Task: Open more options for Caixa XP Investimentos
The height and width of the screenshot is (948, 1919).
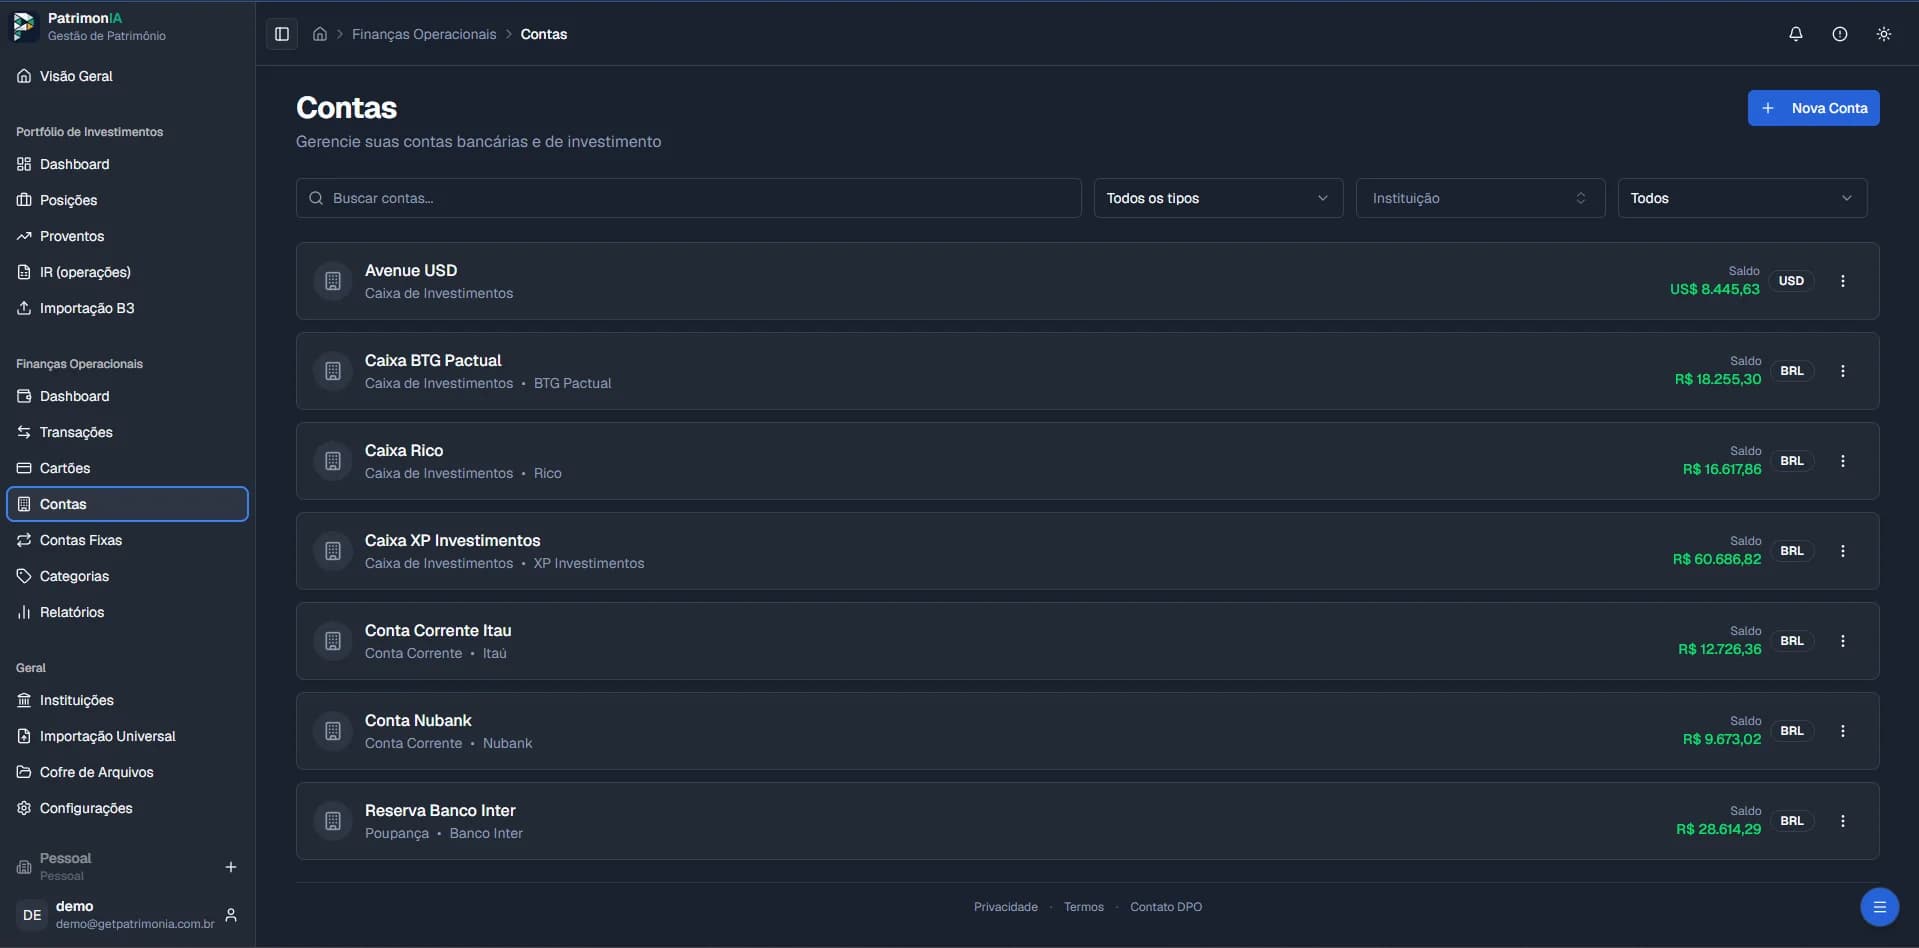Action: pyautogui.click(x=1843, y=551)
